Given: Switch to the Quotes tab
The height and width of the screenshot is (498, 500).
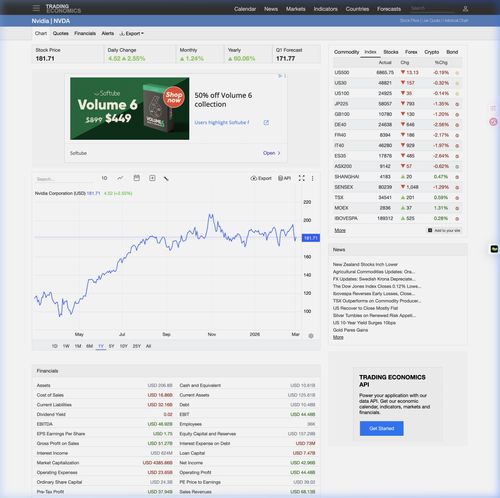Looking at the screenshot, I should click(61, 33).
